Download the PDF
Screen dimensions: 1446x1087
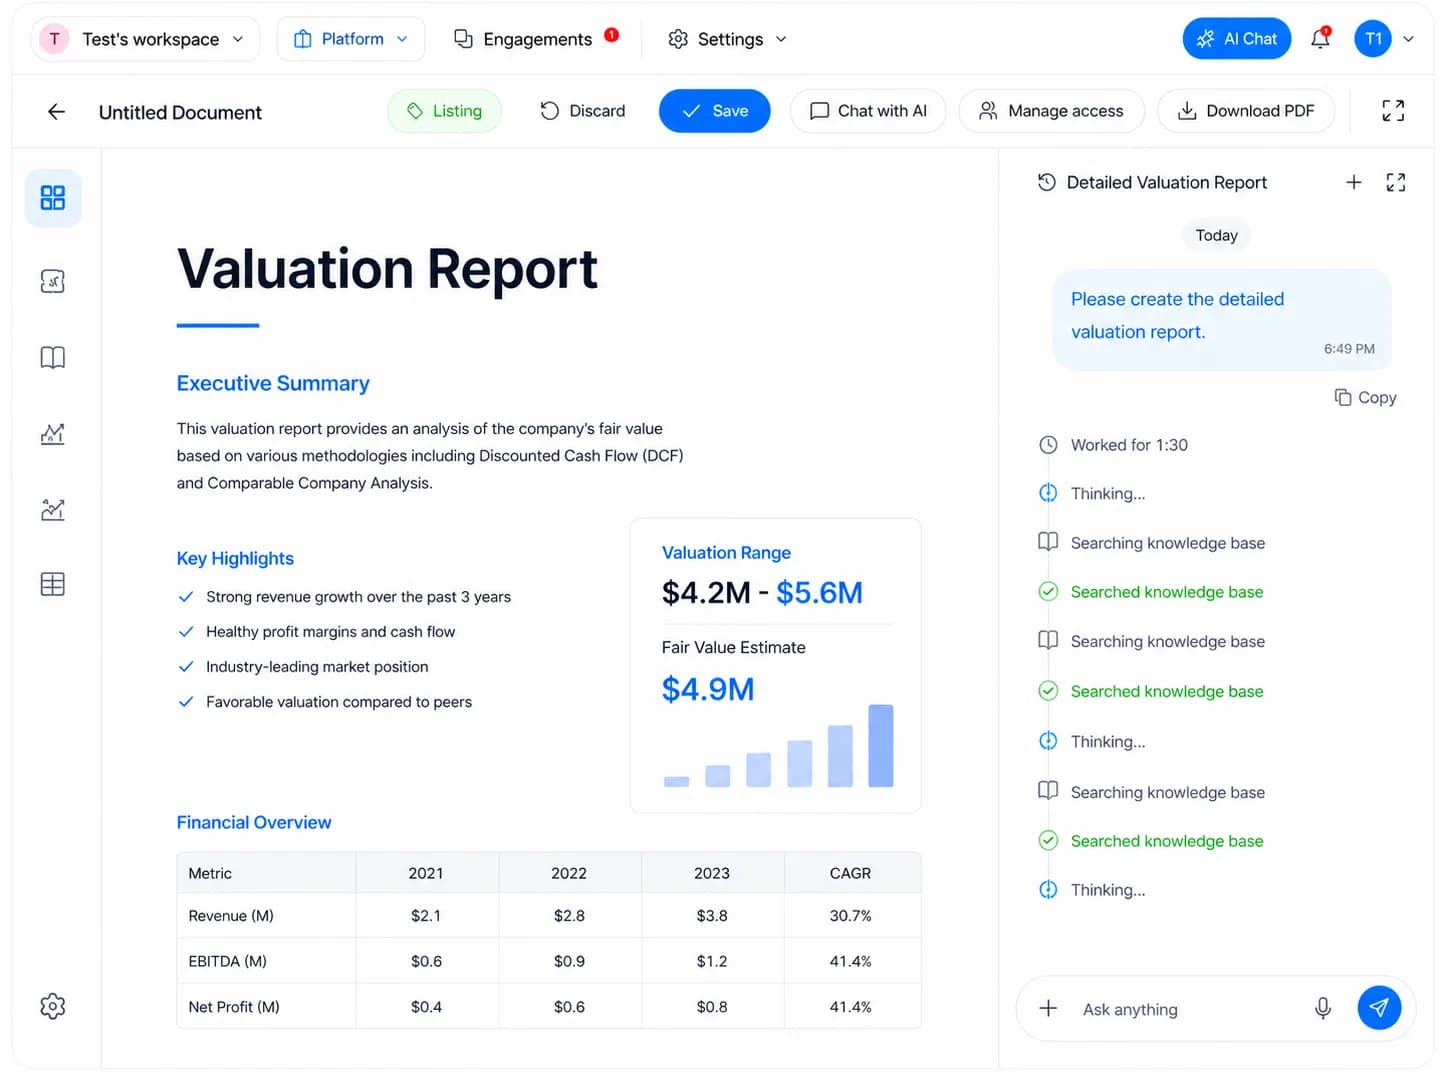click(1246, 111)
